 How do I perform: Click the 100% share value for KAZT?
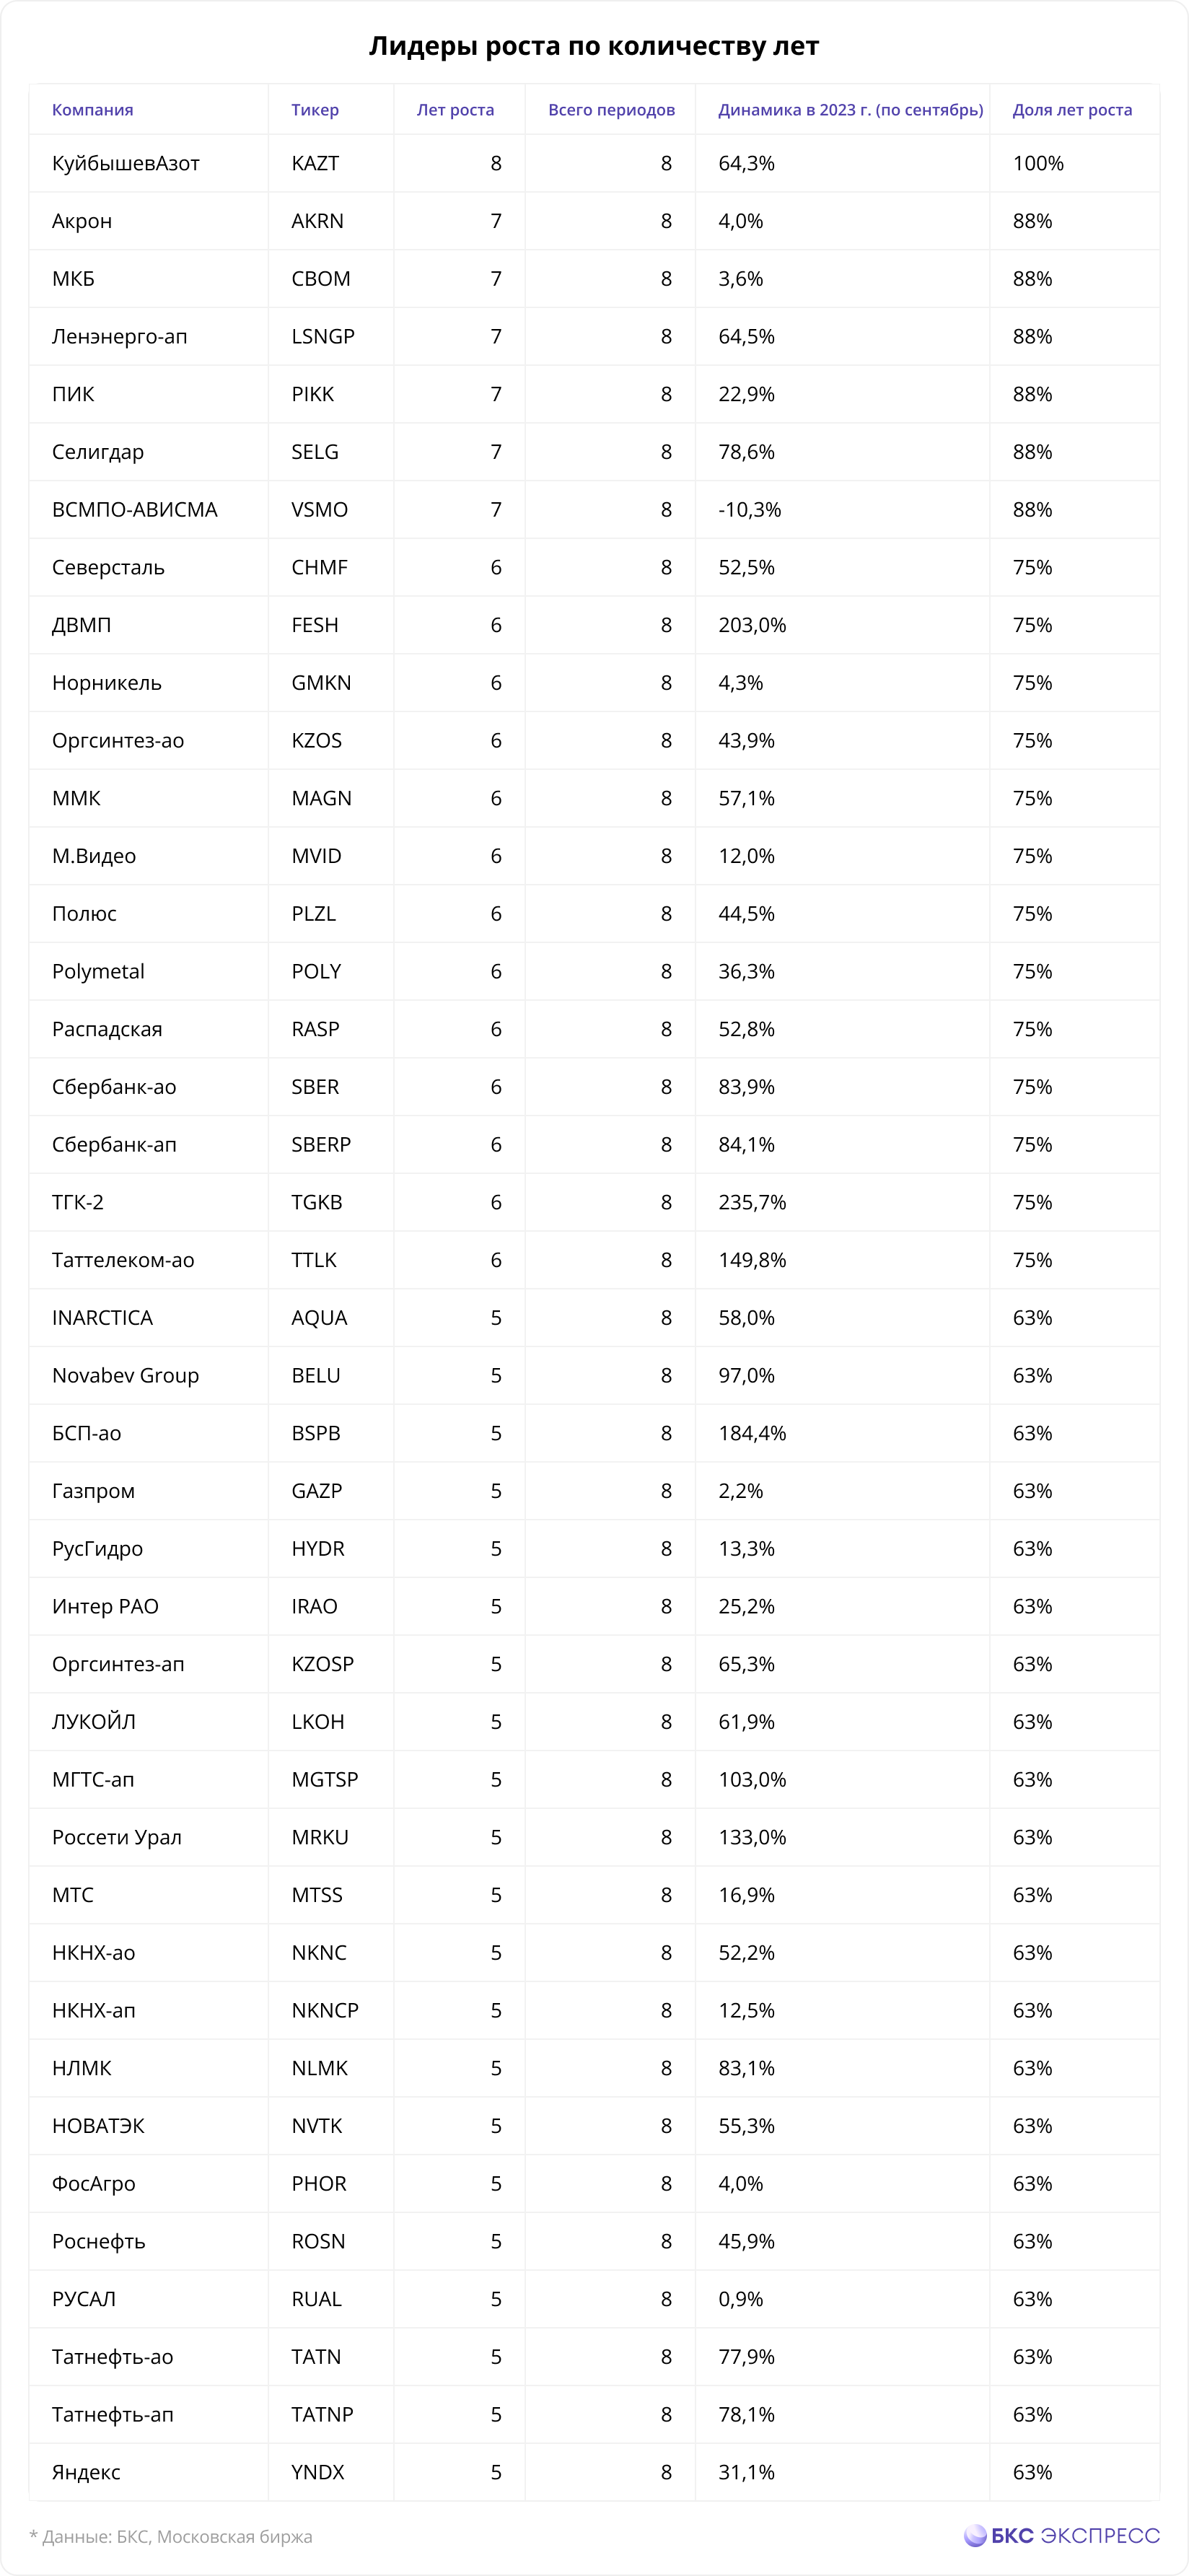click(x=1038, y=163)
